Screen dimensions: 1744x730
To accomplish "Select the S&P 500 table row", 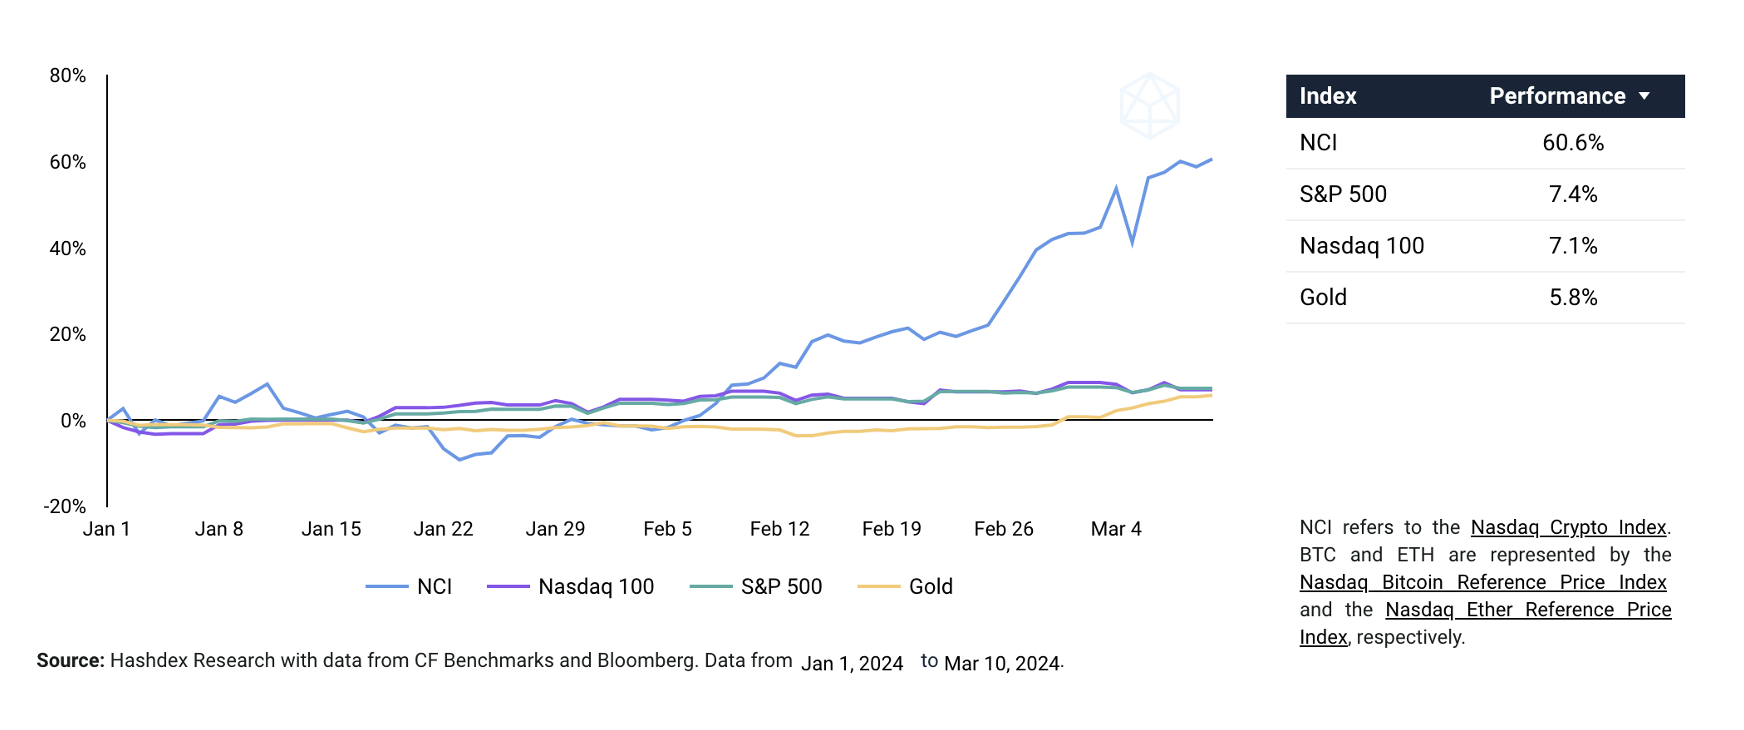I will pyautogui.click(x=1484, y=194).
